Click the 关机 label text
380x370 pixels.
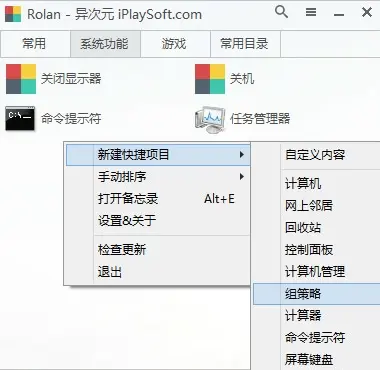242,79
